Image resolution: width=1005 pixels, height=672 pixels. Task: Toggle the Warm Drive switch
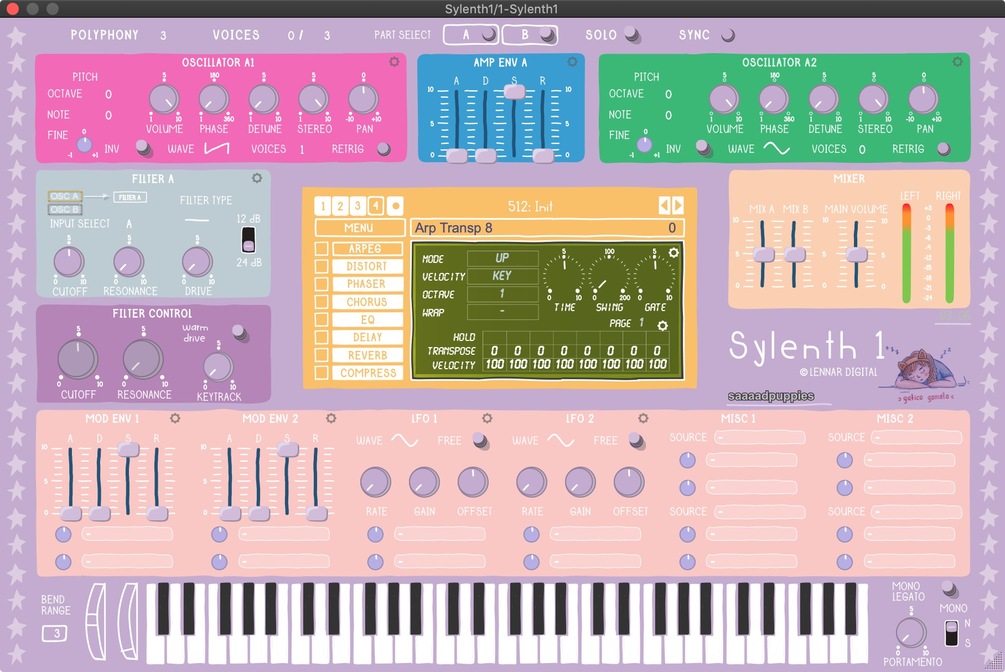tap(239, 332)
